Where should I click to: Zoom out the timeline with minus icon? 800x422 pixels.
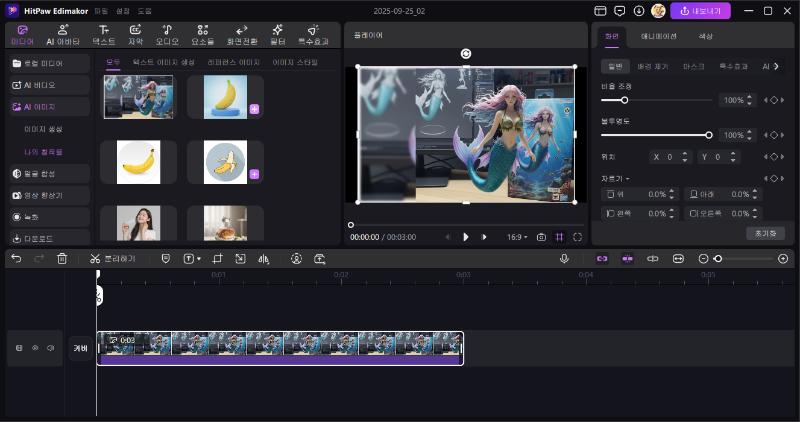click(703, 259)
